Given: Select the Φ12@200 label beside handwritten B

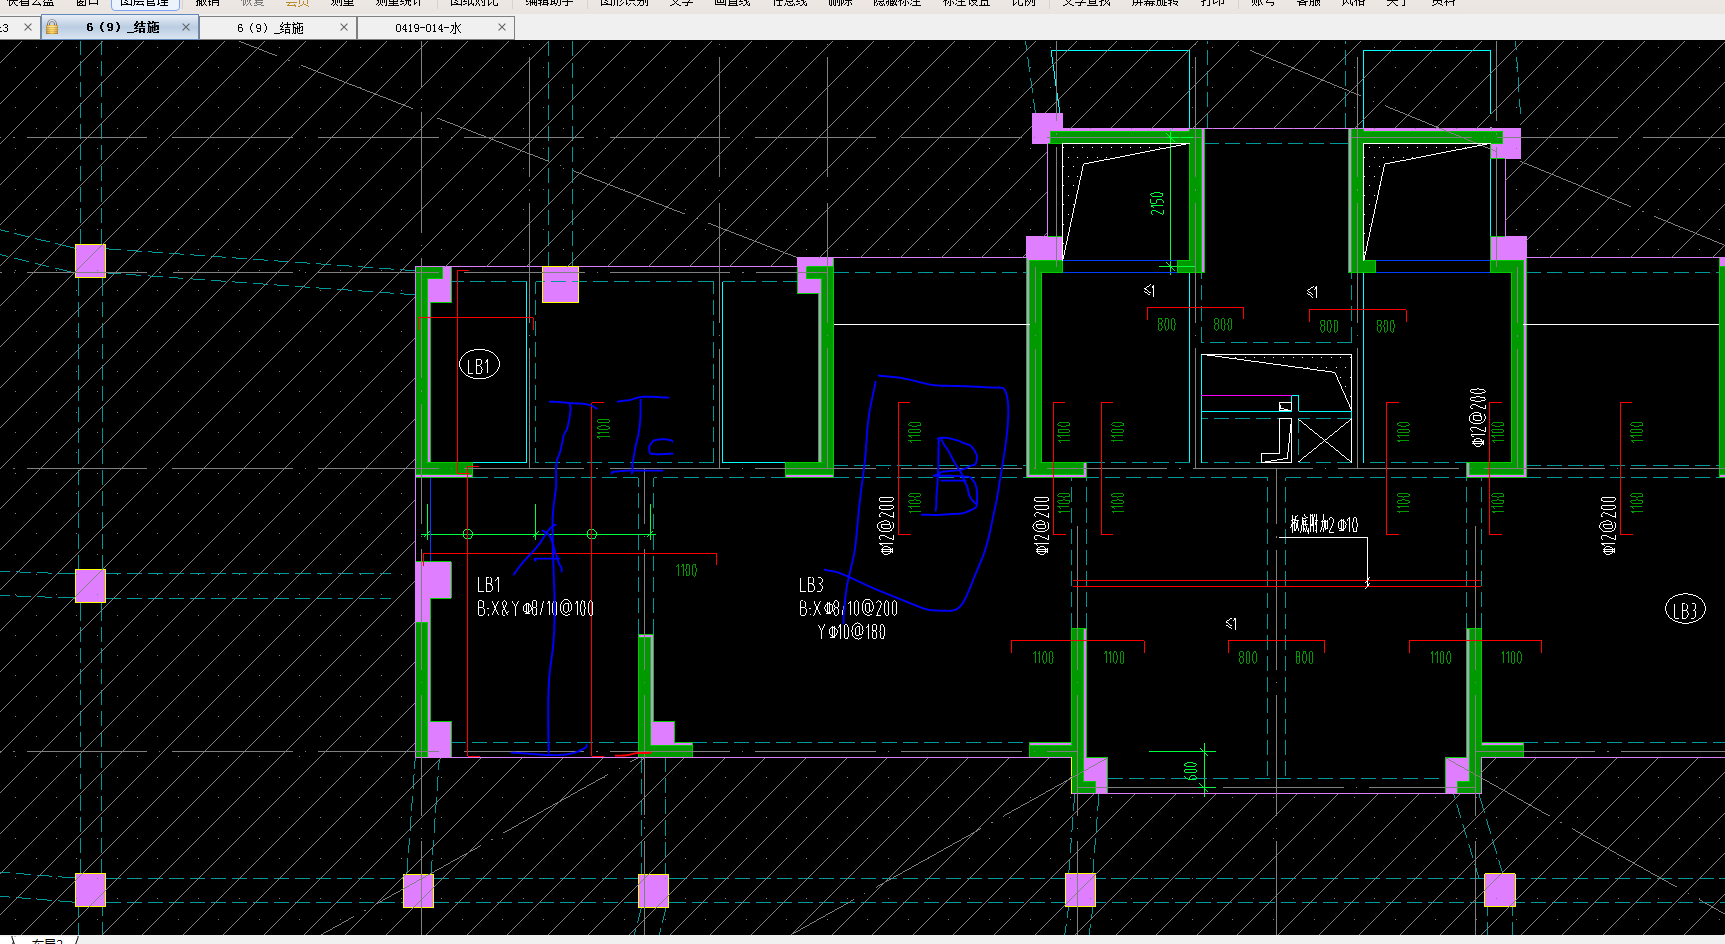Looking at the screenshot, I should [x=886, y=525].
